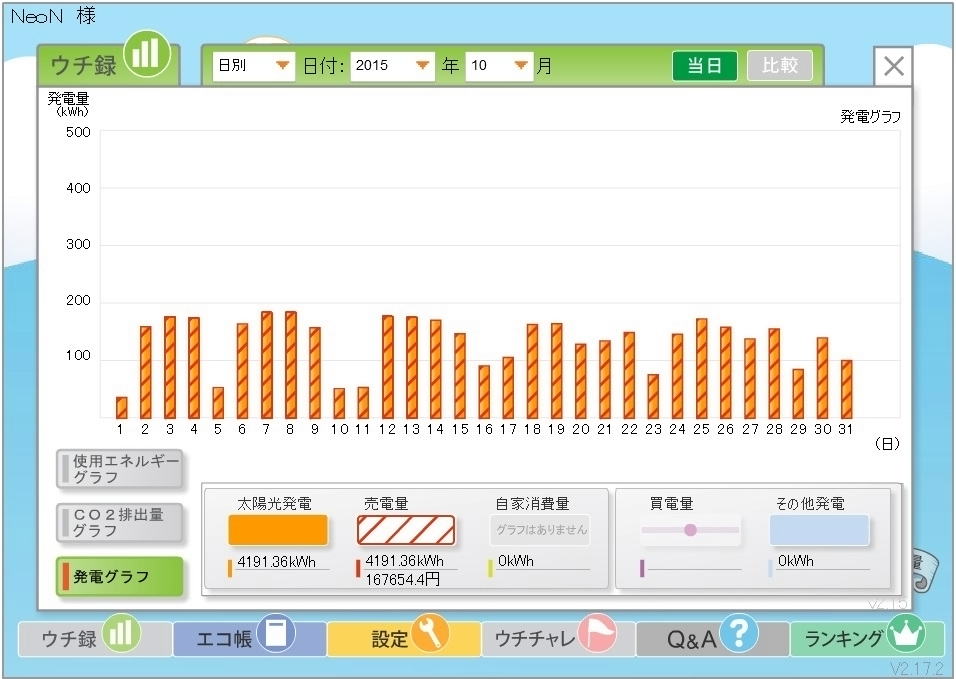Toggle the その他発電 light blue swatch
Screen dimensions: 956x679
pos(819,530)
